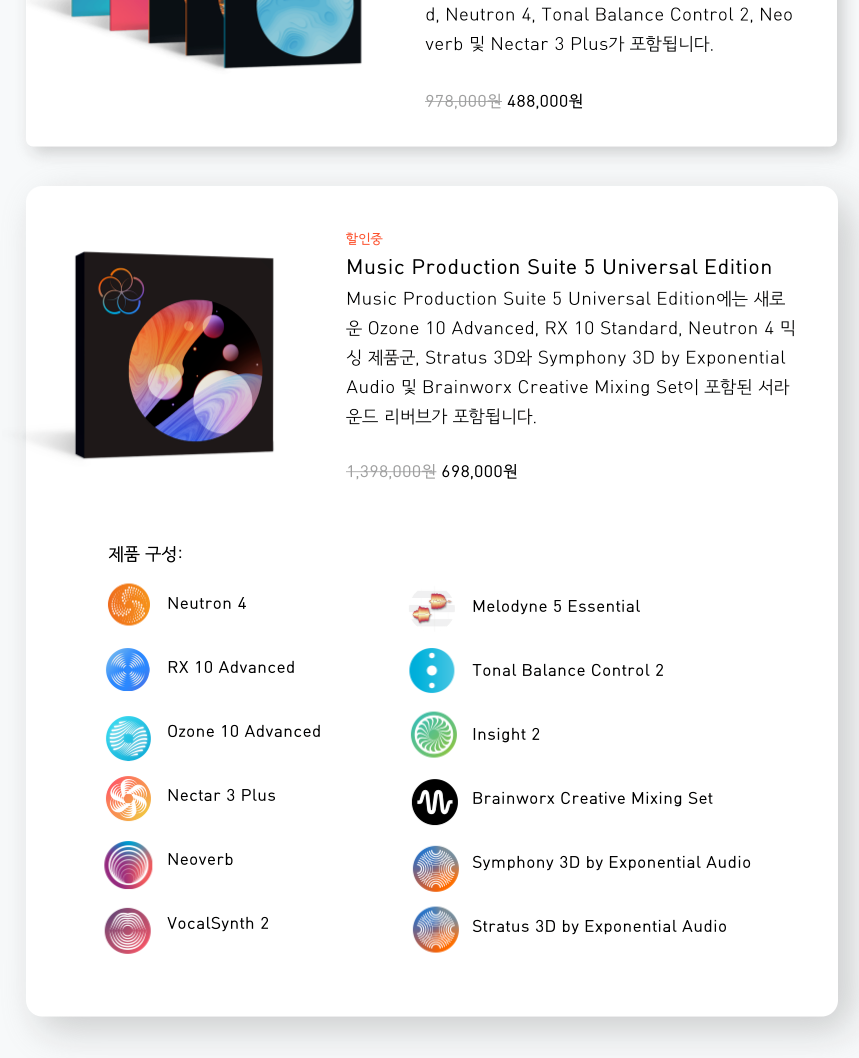Viewport: 859px width, 1058px height.
Task: Click the Tonal Balance Control 2 icon
Action: pyautogui.click(x=432, y=670)
